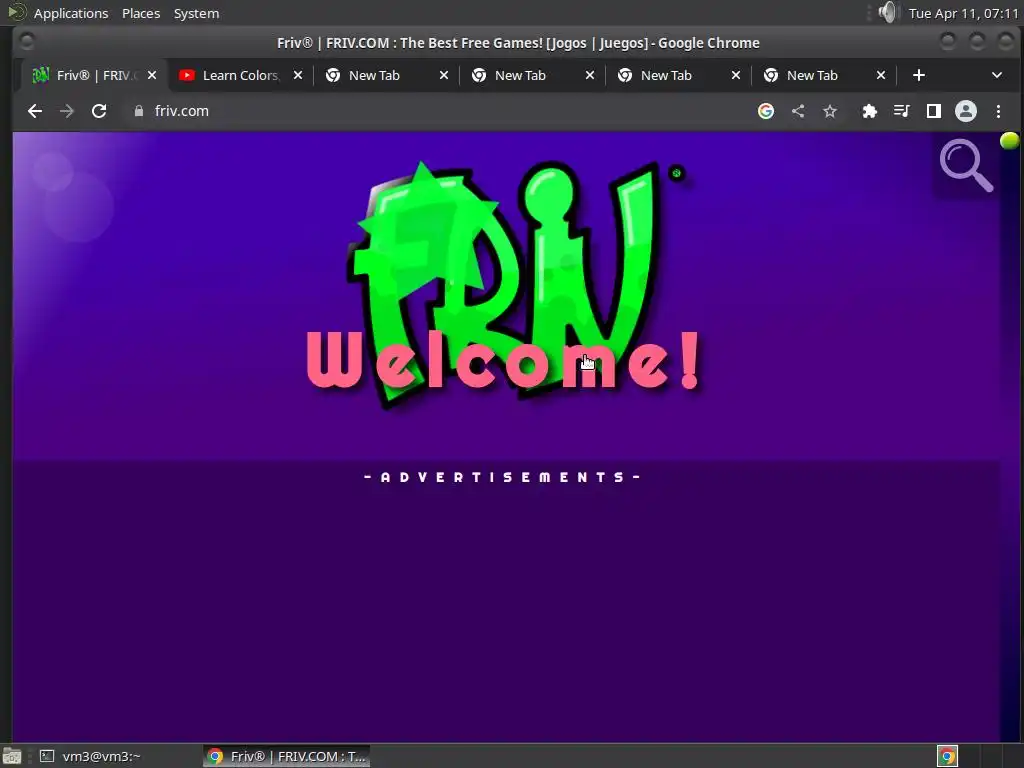This screenshot has width=1024, height=768.
Task: Close the Learn Colors tab
Action: 298,75
